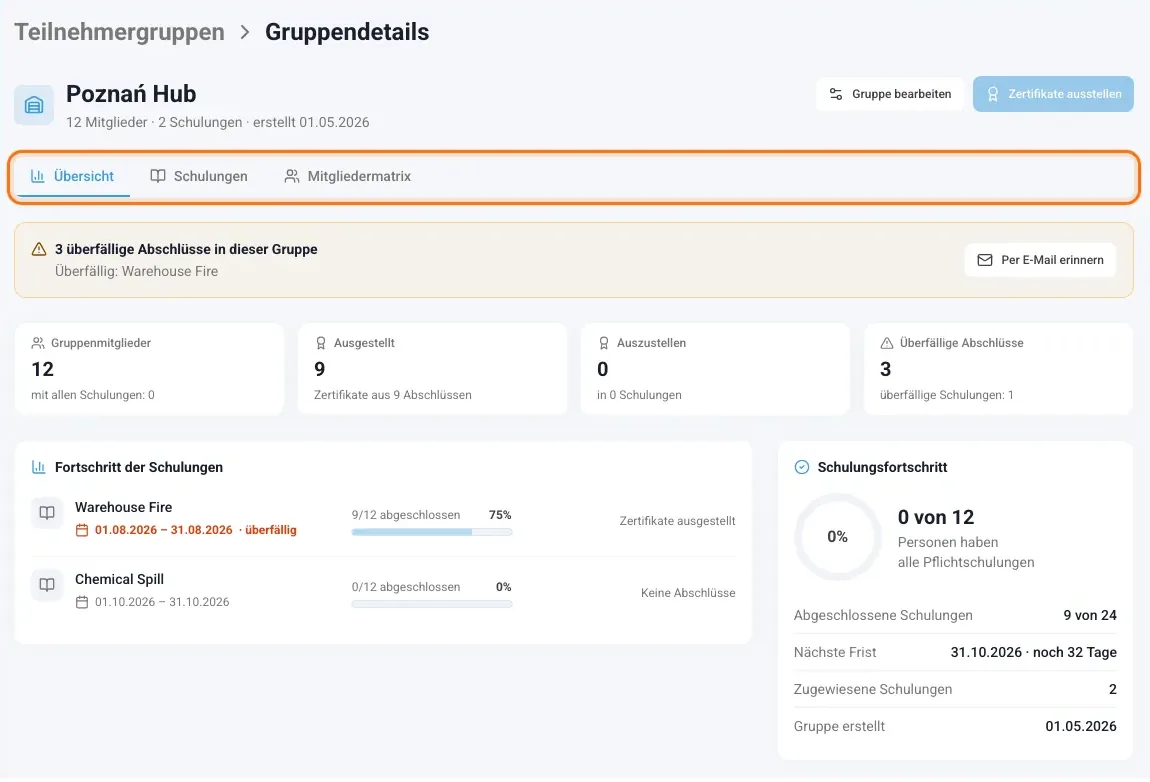Click the book icon on Schulungen tab
Screen dimensions: 1150x782
click(158, 176)
